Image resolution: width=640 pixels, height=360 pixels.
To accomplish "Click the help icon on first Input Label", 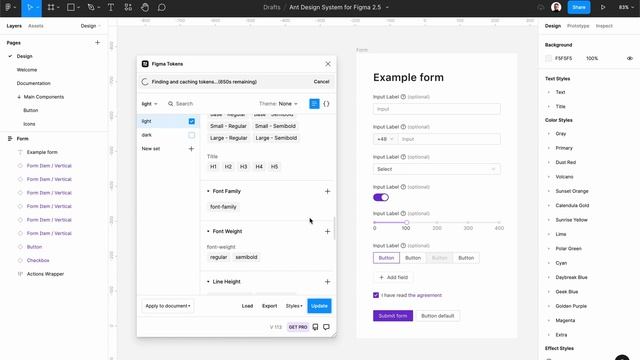I will tap(403, 97).
